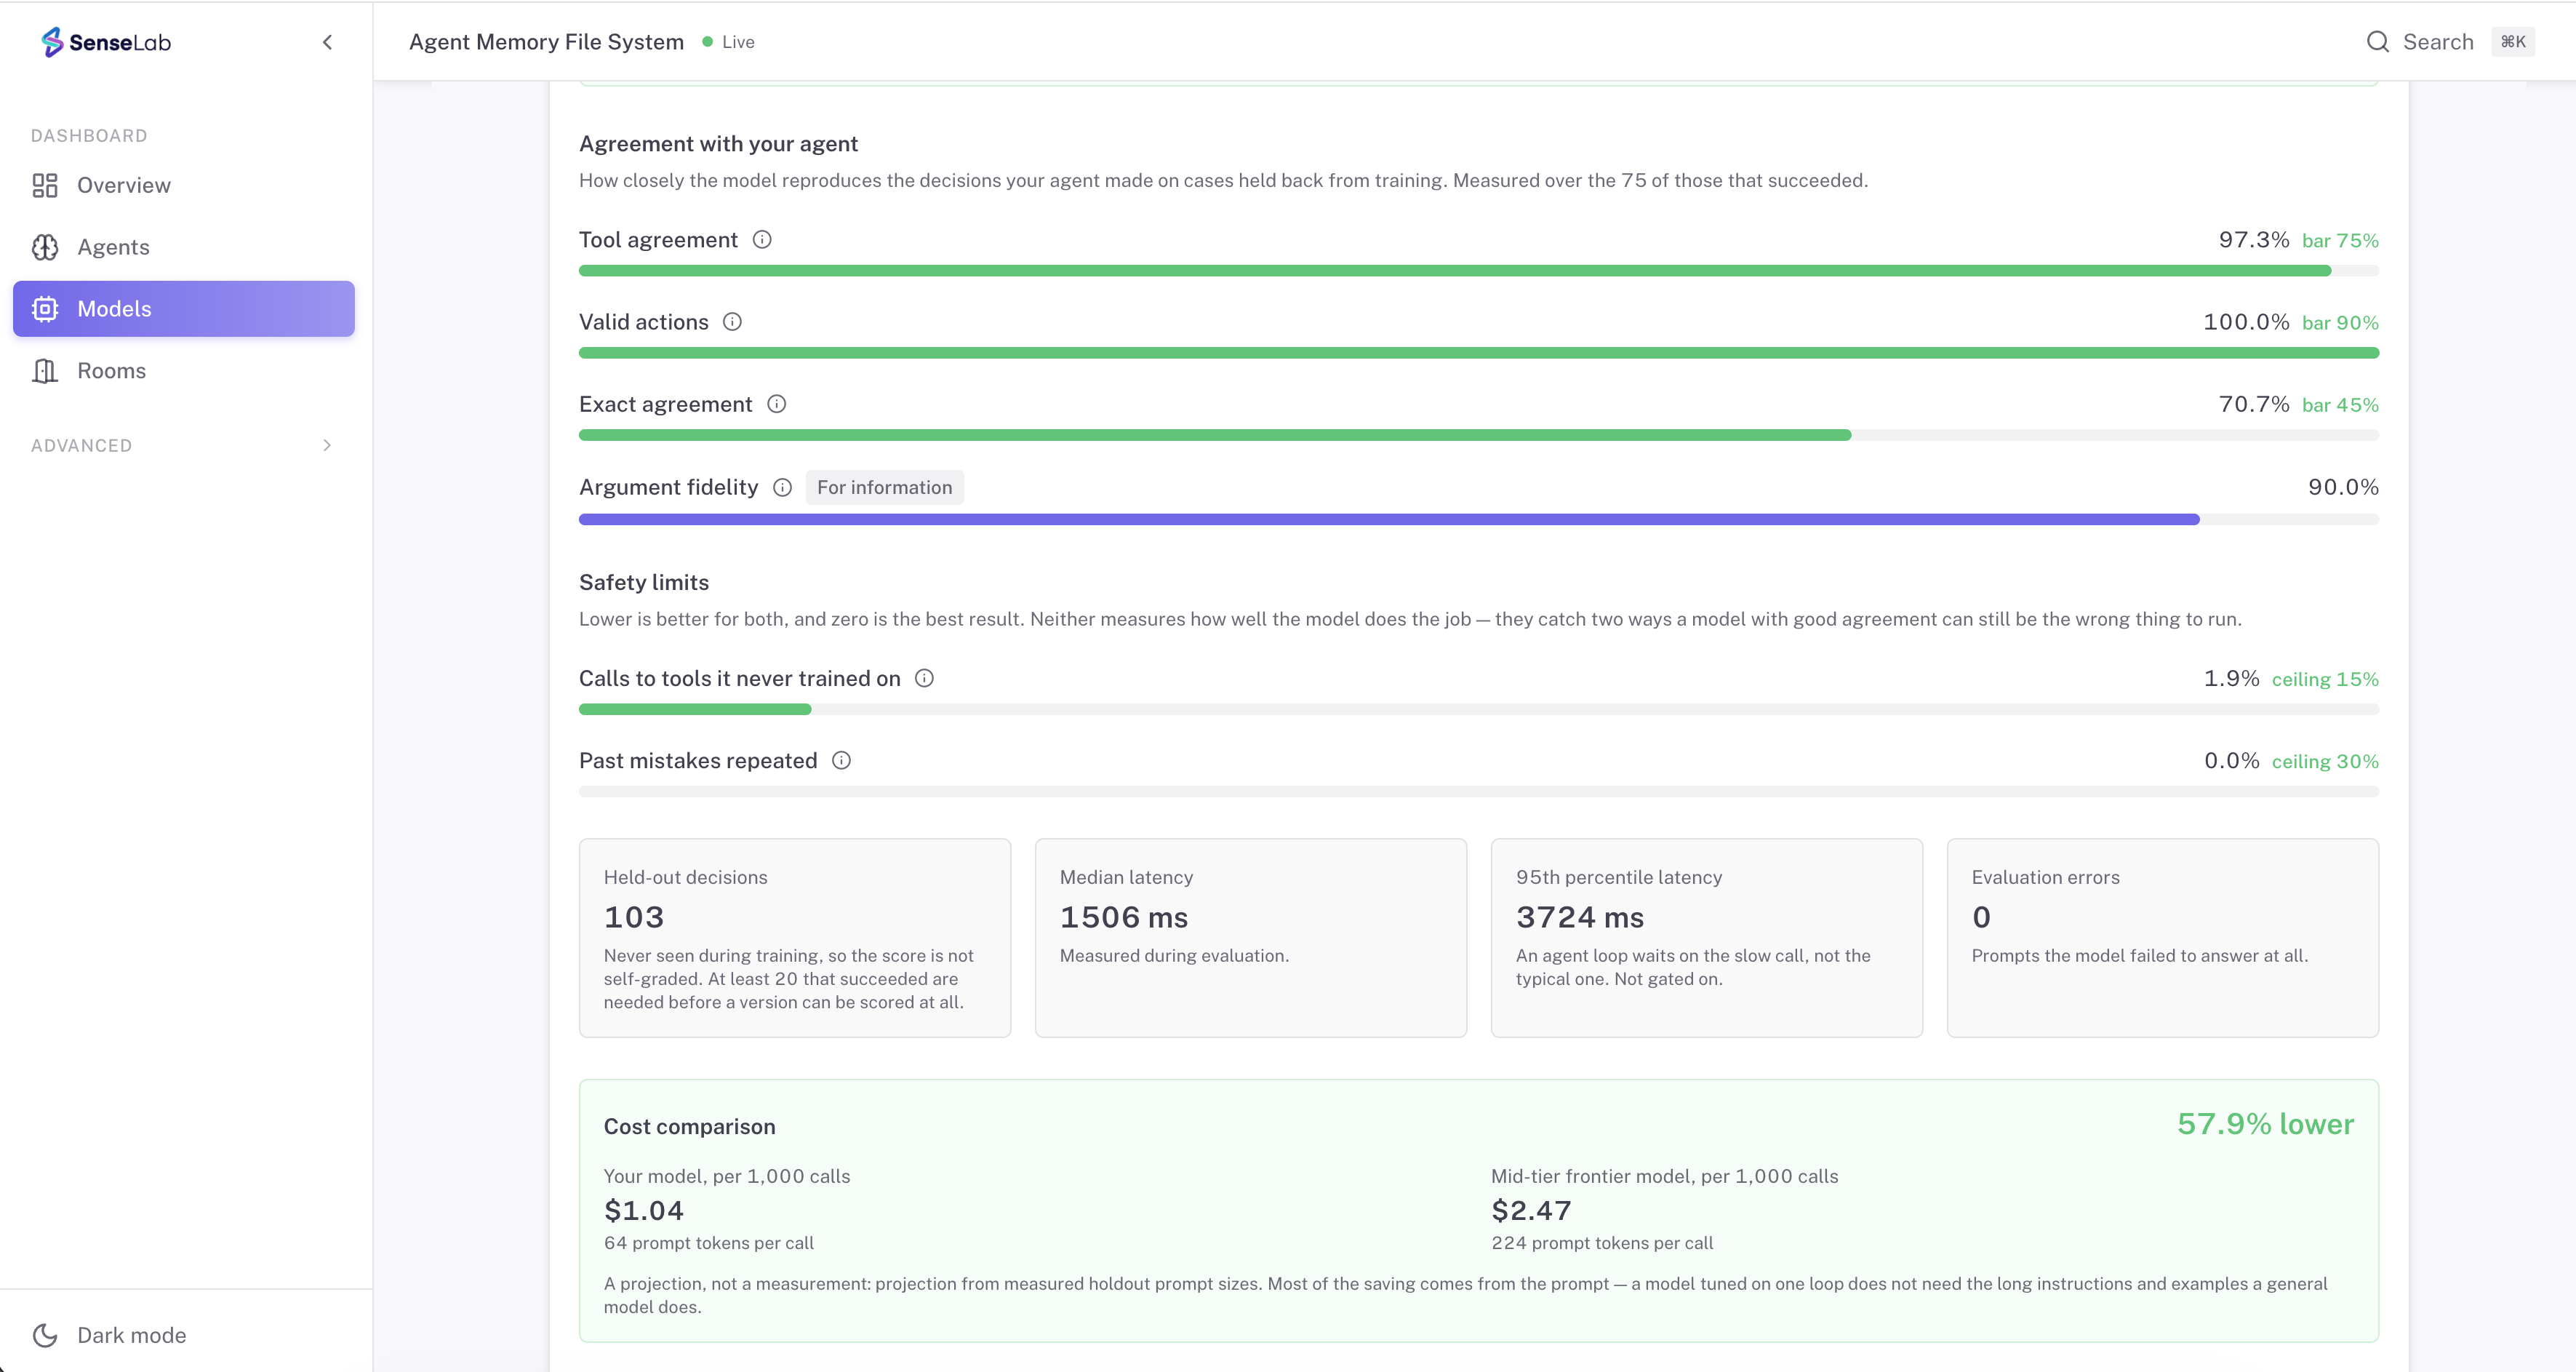Click the 100.0% valid actions value

point(2246,322)
